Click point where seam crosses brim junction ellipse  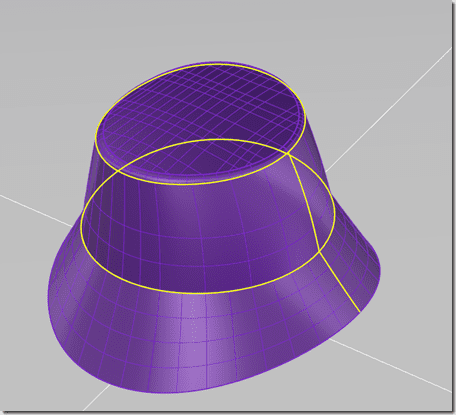click(x=319, y=250)
